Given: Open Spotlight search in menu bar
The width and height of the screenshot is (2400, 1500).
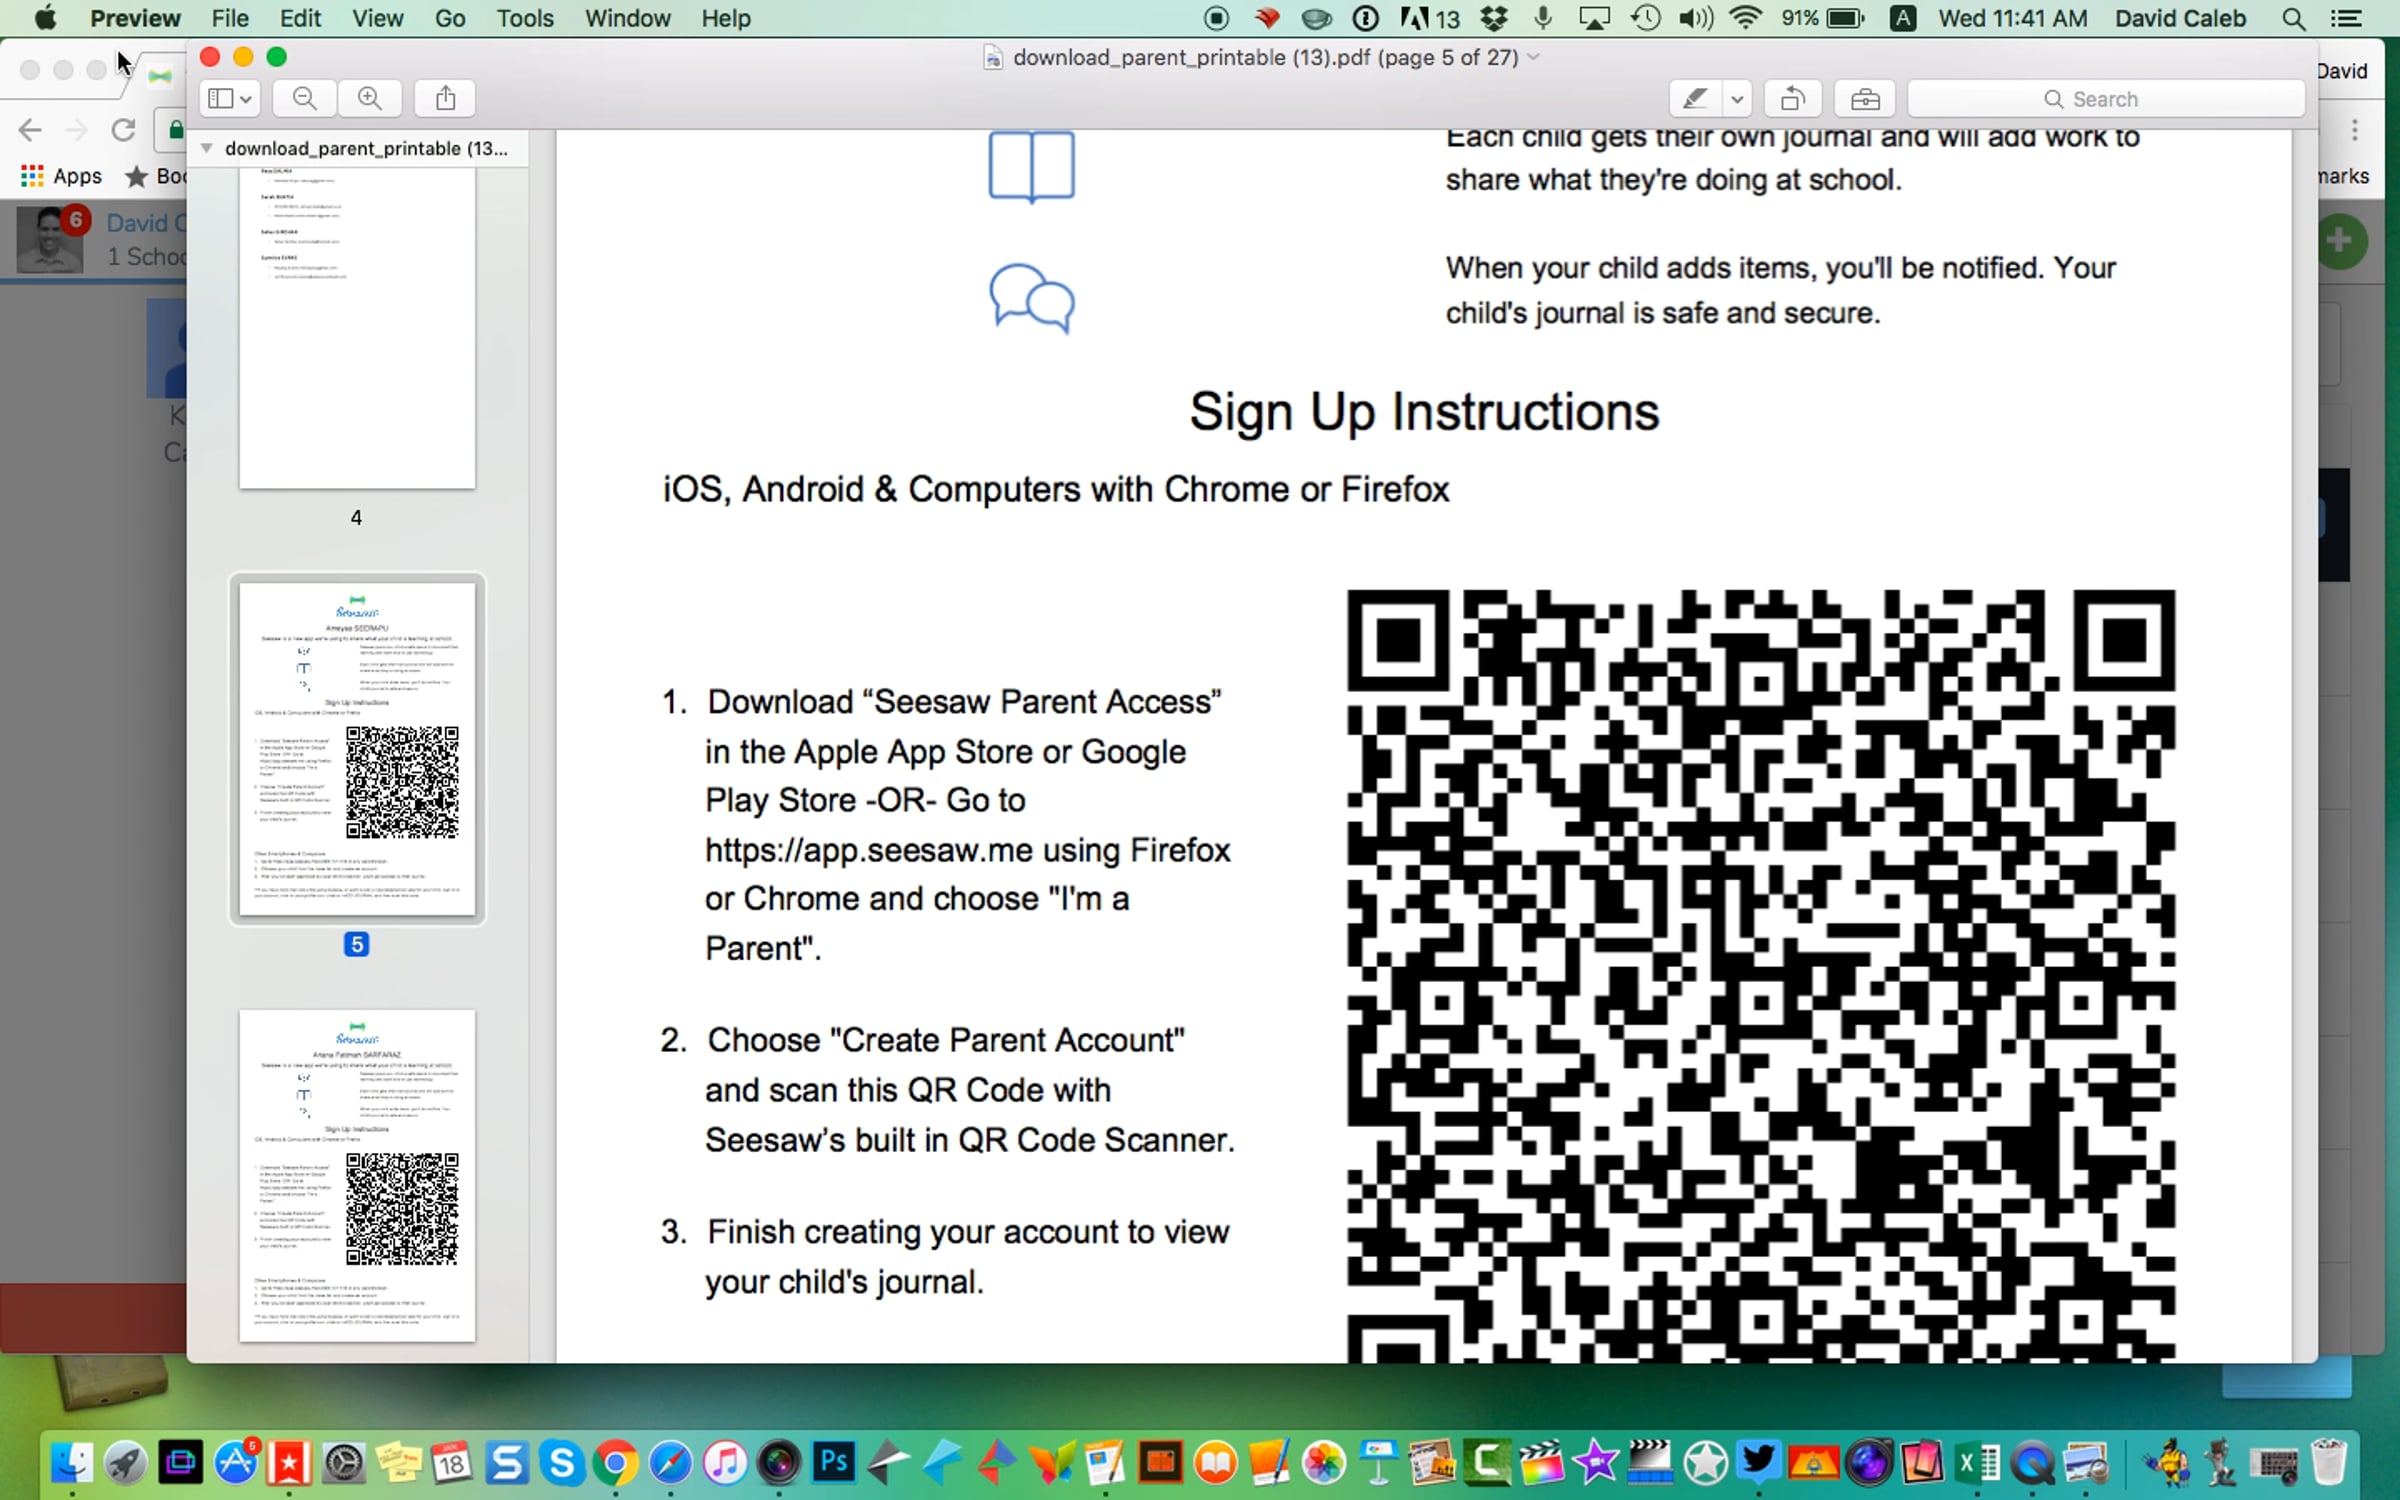Looking at the screenshot, I should coord(2294,18).
